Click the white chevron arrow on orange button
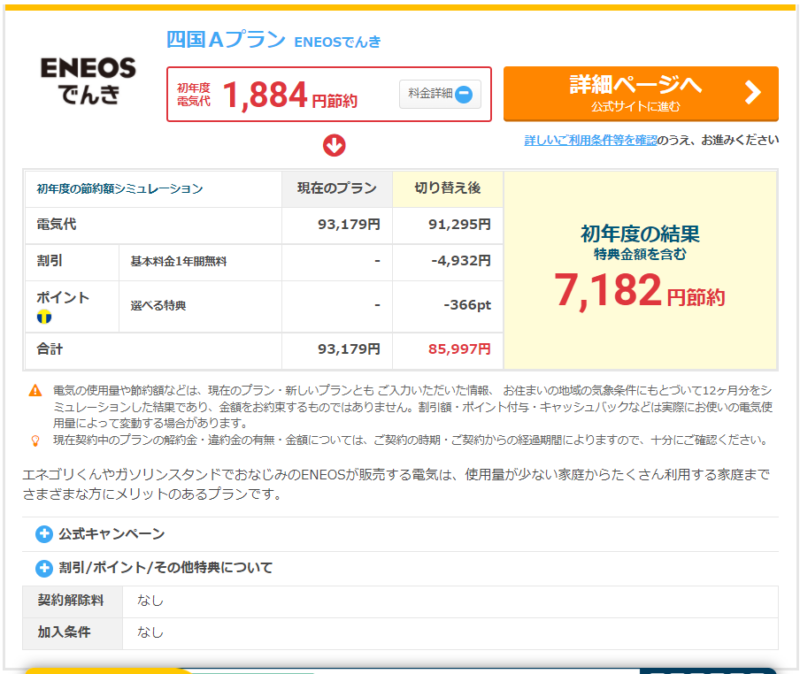The height and width of the screenshot is (674, 800). click(753, 93)
